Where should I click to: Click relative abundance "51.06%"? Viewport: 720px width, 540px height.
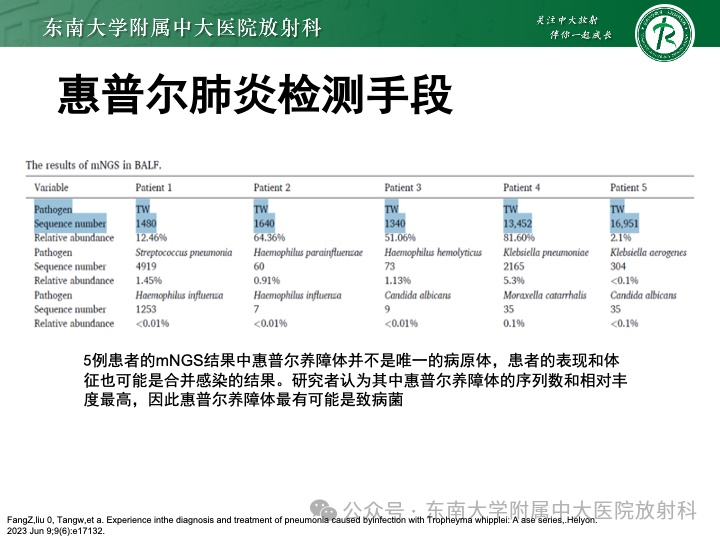pos(400,238)
